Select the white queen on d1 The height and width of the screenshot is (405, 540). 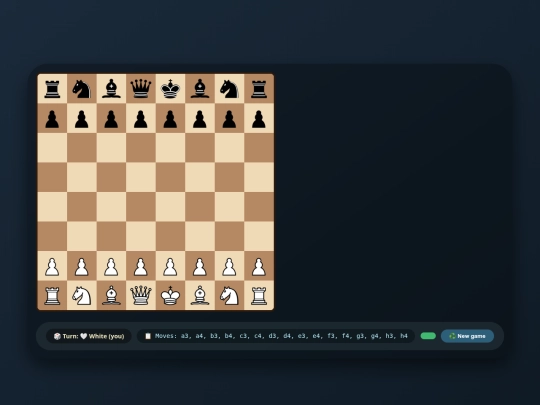[141, 295]
